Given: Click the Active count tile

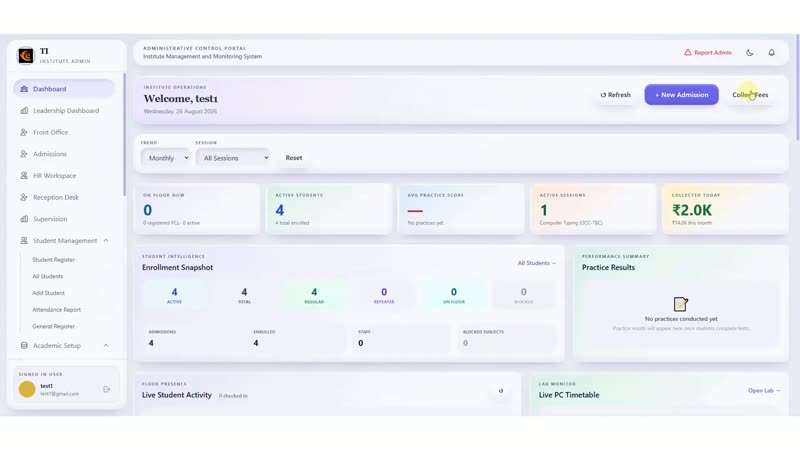Looking at the screenshot, I should [x=174, y=295].
